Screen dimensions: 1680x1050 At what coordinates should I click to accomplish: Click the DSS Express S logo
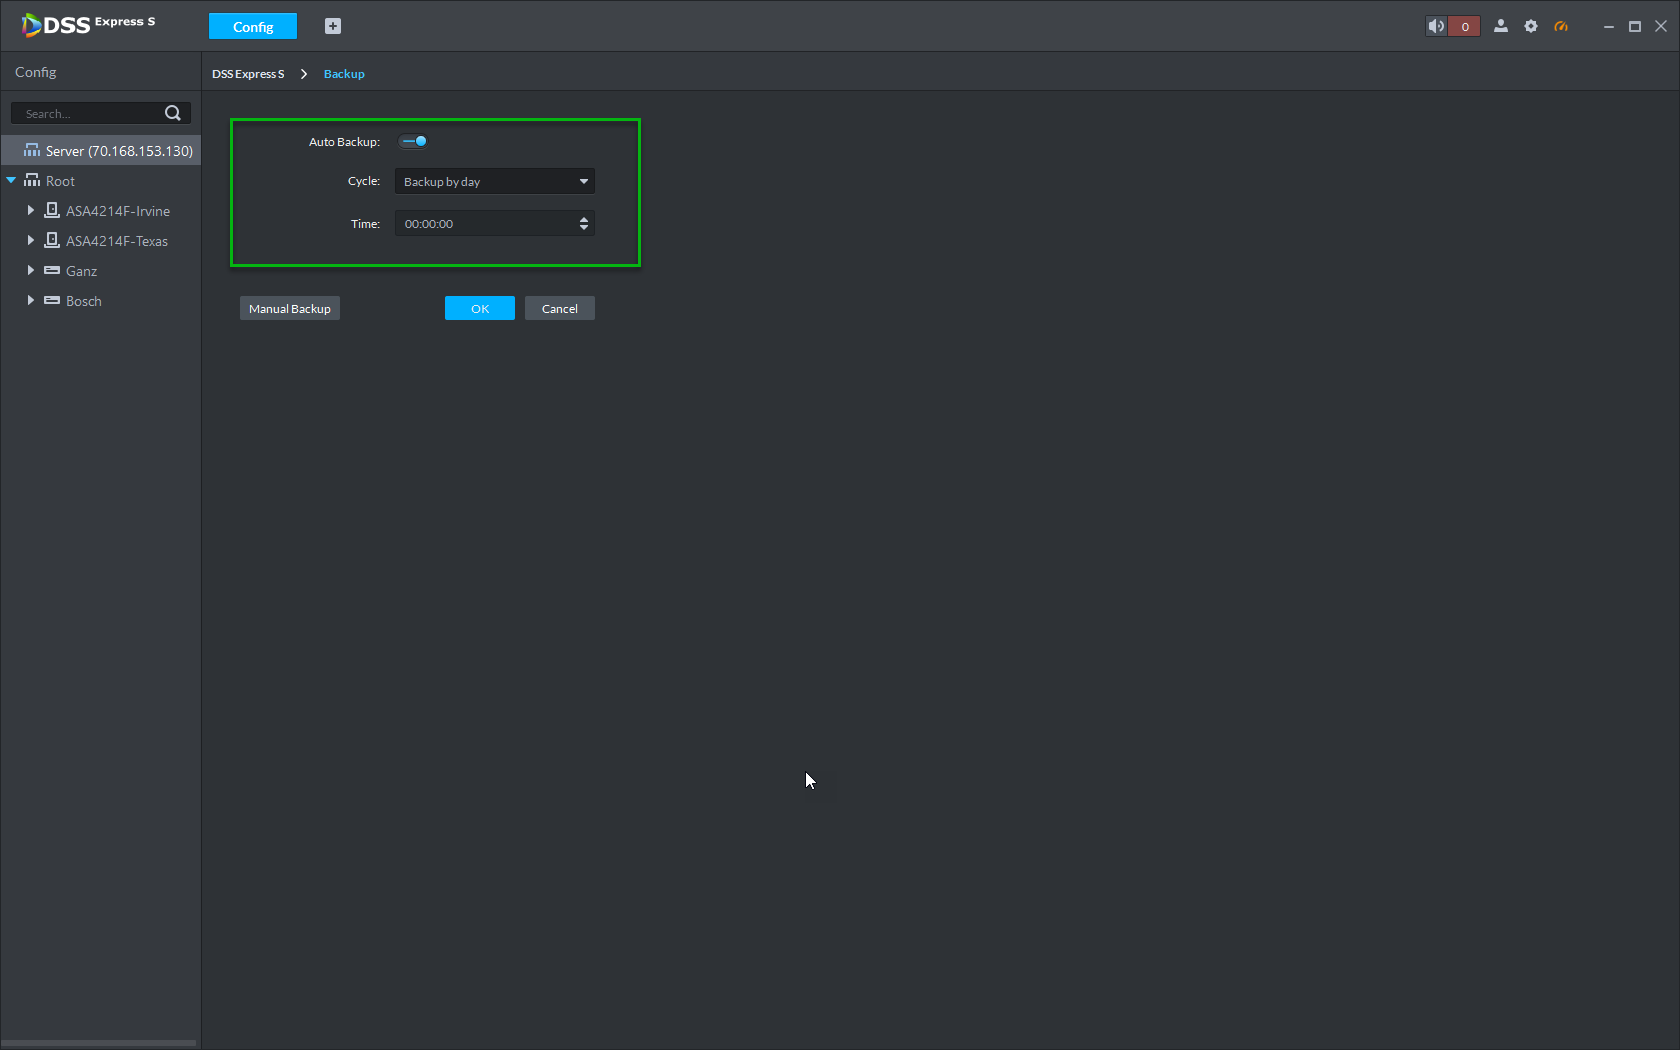[88, 24]
